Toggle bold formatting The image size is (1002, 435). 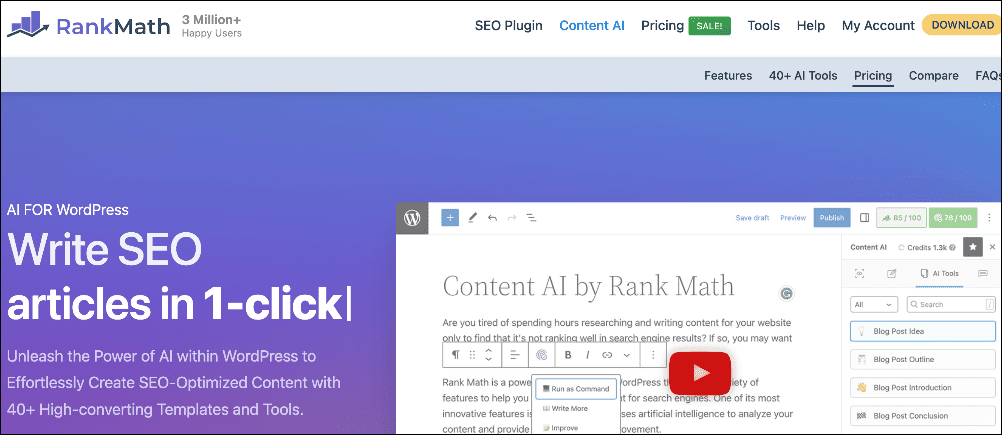pyautogui.click(x=567, y=355)
